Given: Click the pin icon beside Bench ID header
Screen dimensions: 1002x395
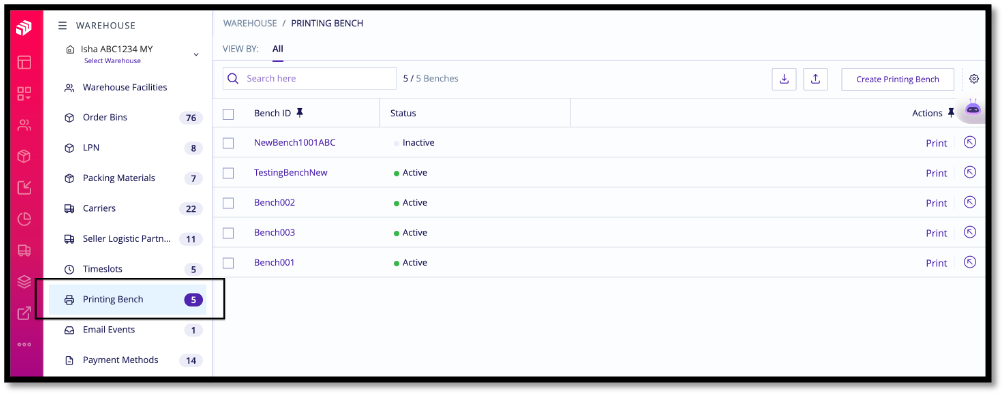Looking at the screenshot, I should click(300, 113).
